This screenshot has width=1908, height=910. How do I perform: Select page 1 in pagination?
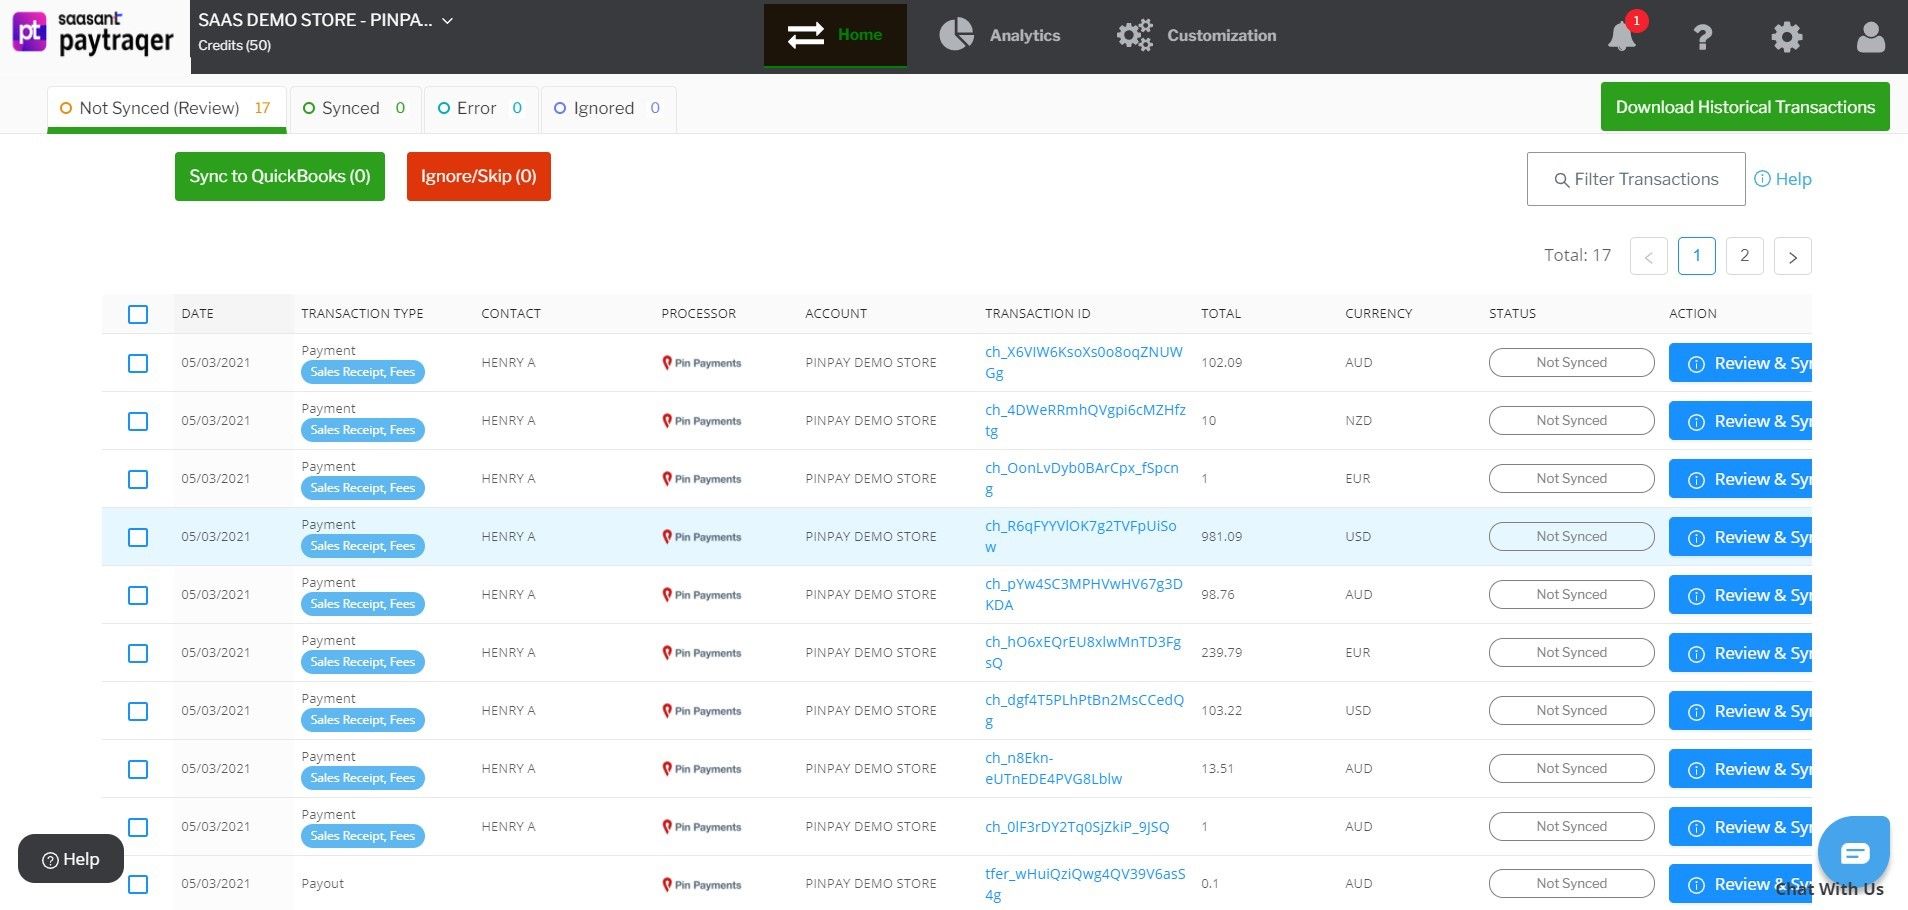(x=1696, y=256)
